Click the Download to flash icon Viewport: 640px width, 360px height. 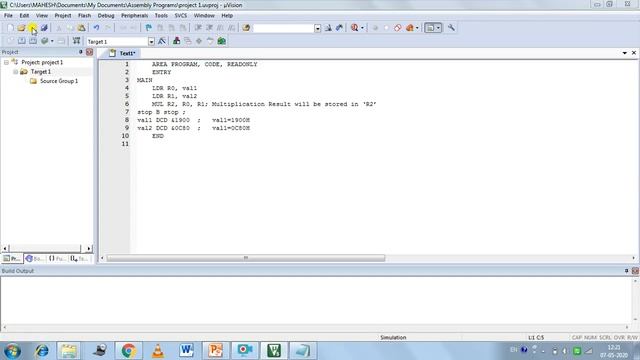76,41
